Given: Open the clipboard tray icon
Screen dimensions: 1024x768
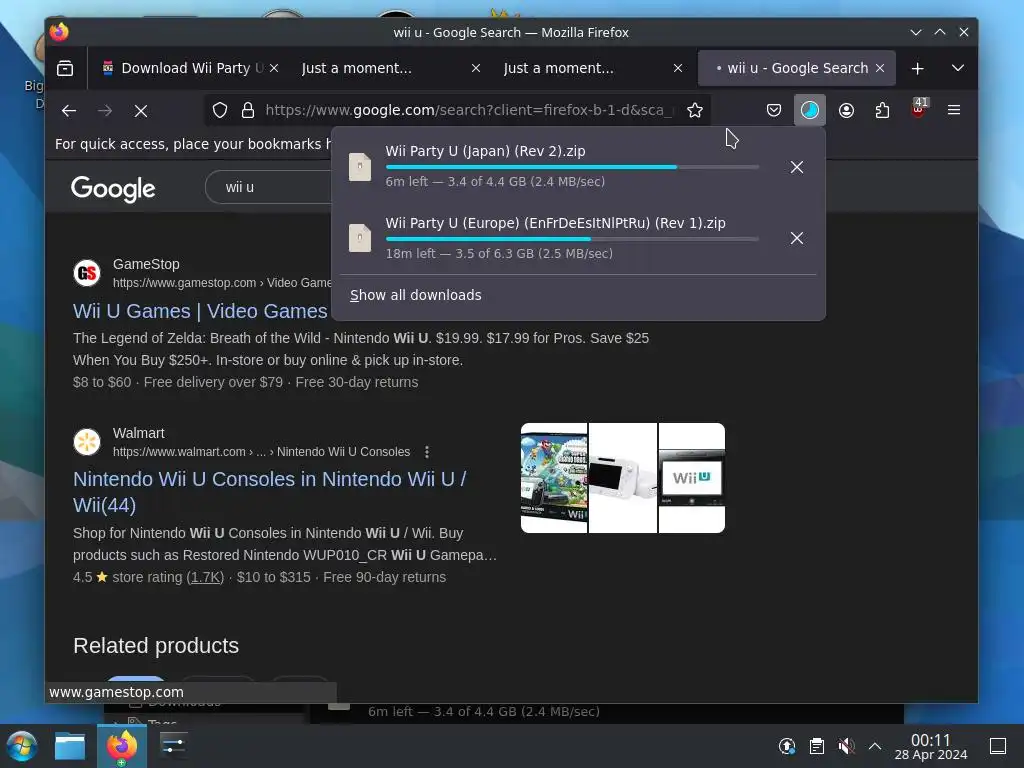Looking at the screenshot, I should click(816, 746).
